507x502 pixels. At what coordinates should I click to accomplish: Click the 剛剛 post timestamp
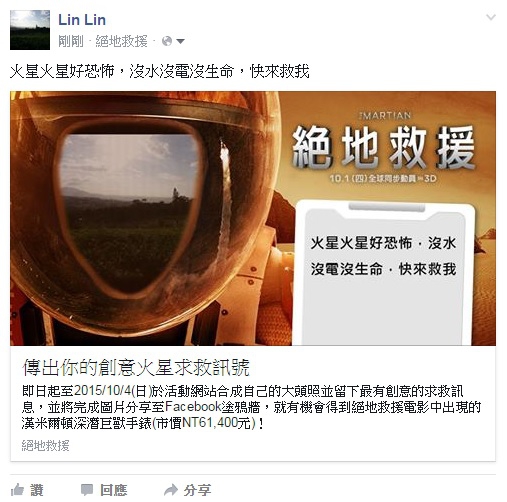pyautogui.click(x=71, y=41)
